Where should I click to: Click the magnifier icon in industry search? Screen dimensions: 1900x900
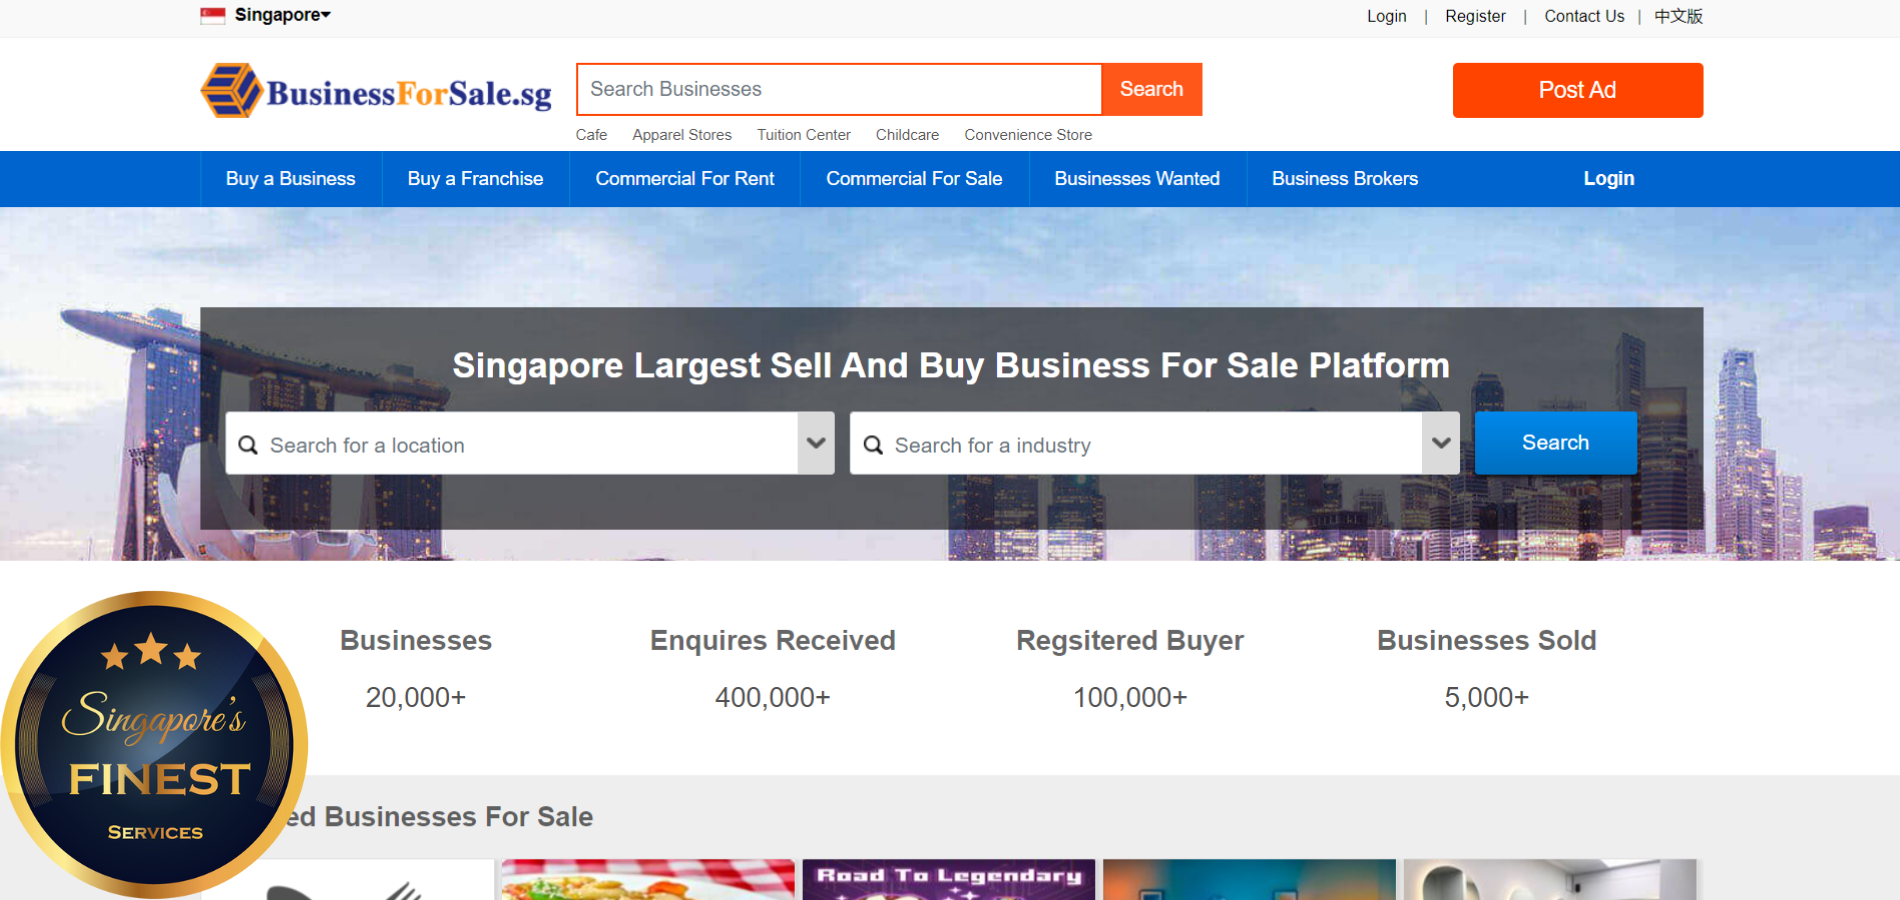point(873,445)
